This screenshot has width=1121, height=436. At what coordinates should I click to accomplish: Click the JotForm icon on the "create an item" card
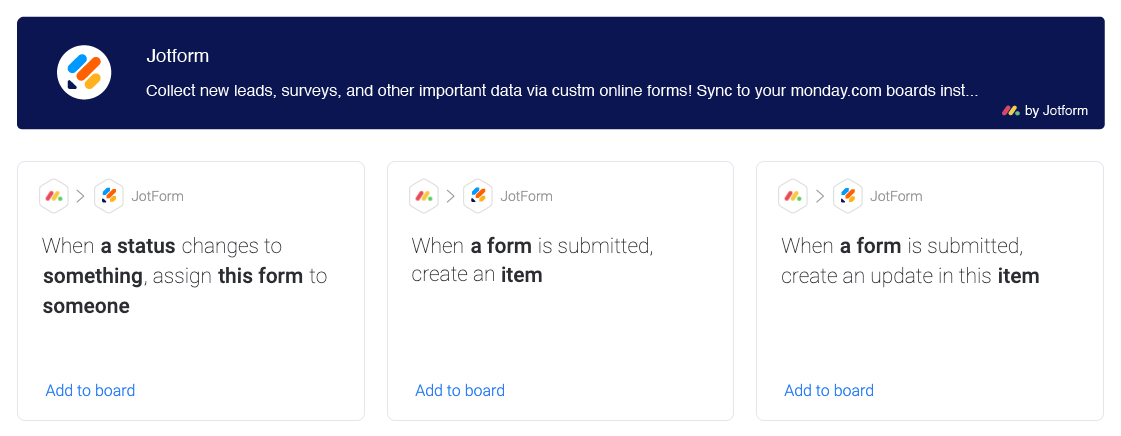pyautogui.click(x=478, y=196)
